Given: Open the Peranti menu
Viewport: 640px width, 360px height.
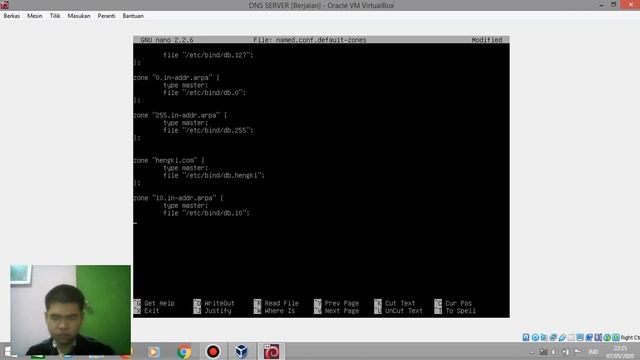Looking at the screenshot, I should 106,16.
